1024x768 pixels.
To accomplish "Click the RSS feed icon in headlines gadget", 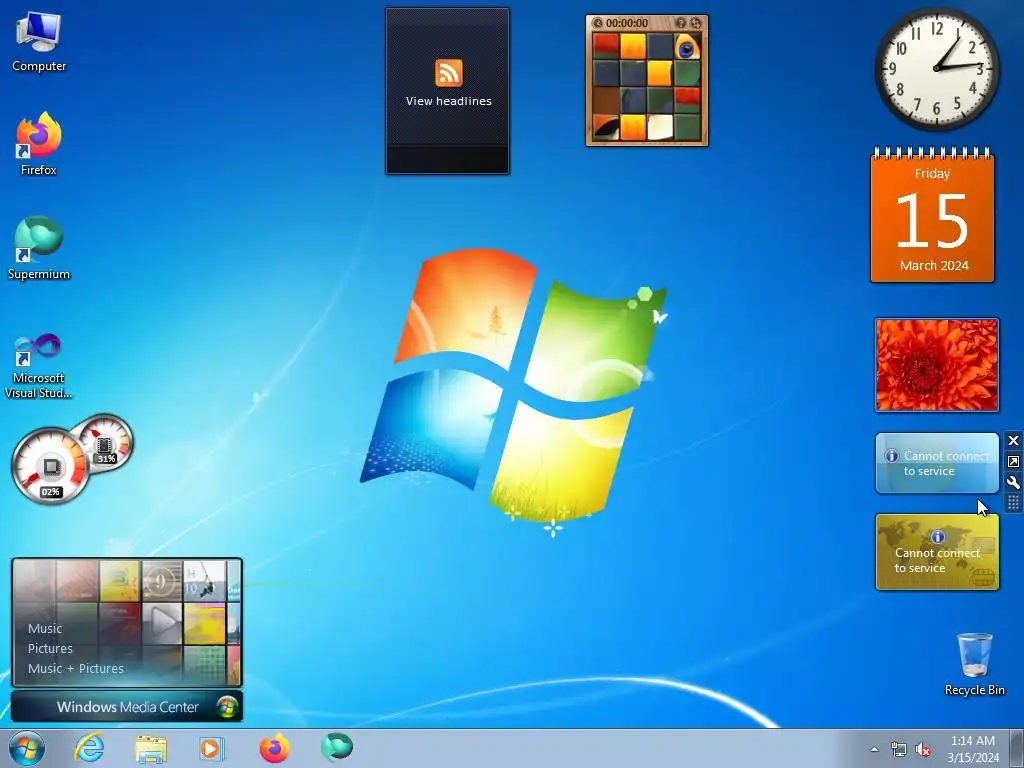I will tap(449, 72).
